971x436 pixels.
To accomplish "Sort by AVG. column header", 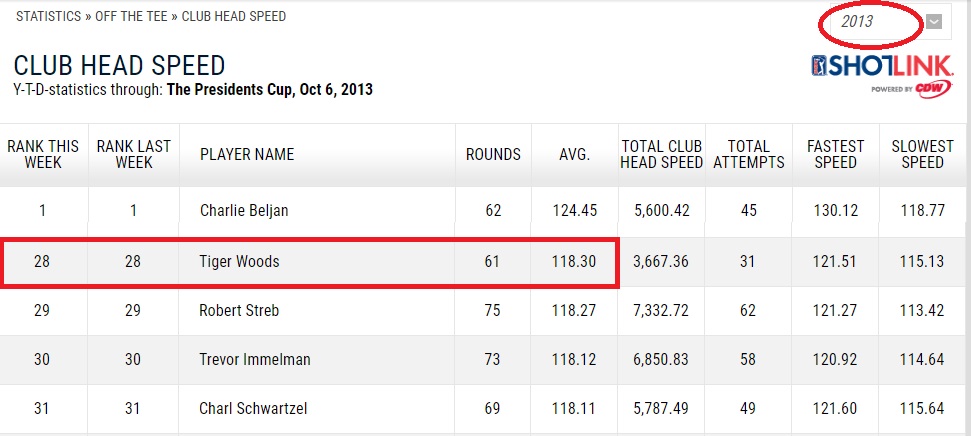I will (x=574, y=154).
